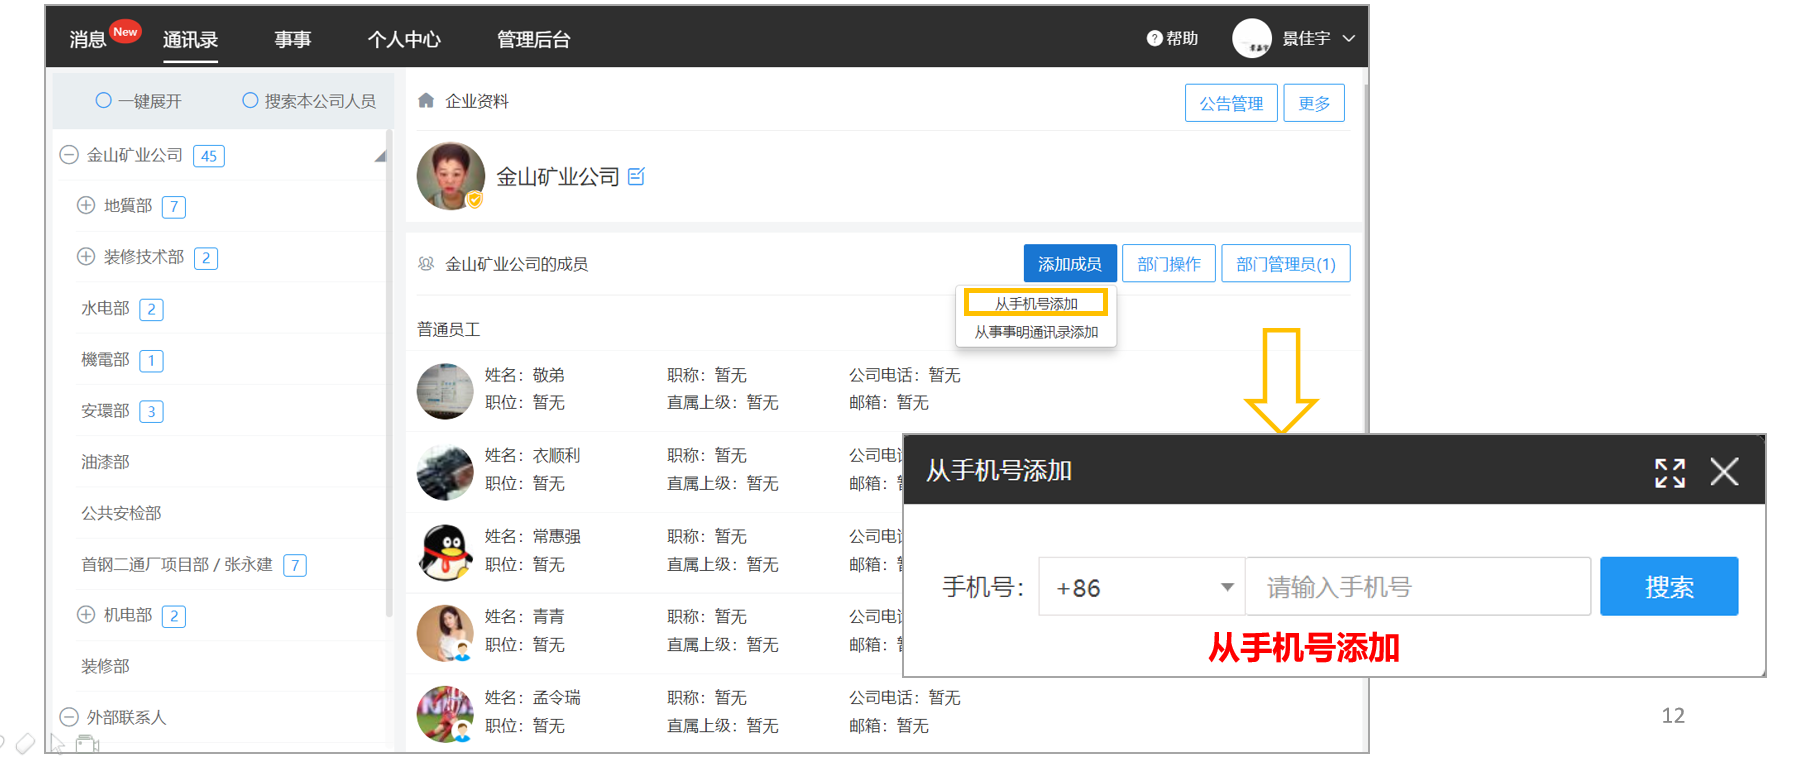Open 公告管理 button
This screenshot has width=1795, height=765.
pos(1231,103)
